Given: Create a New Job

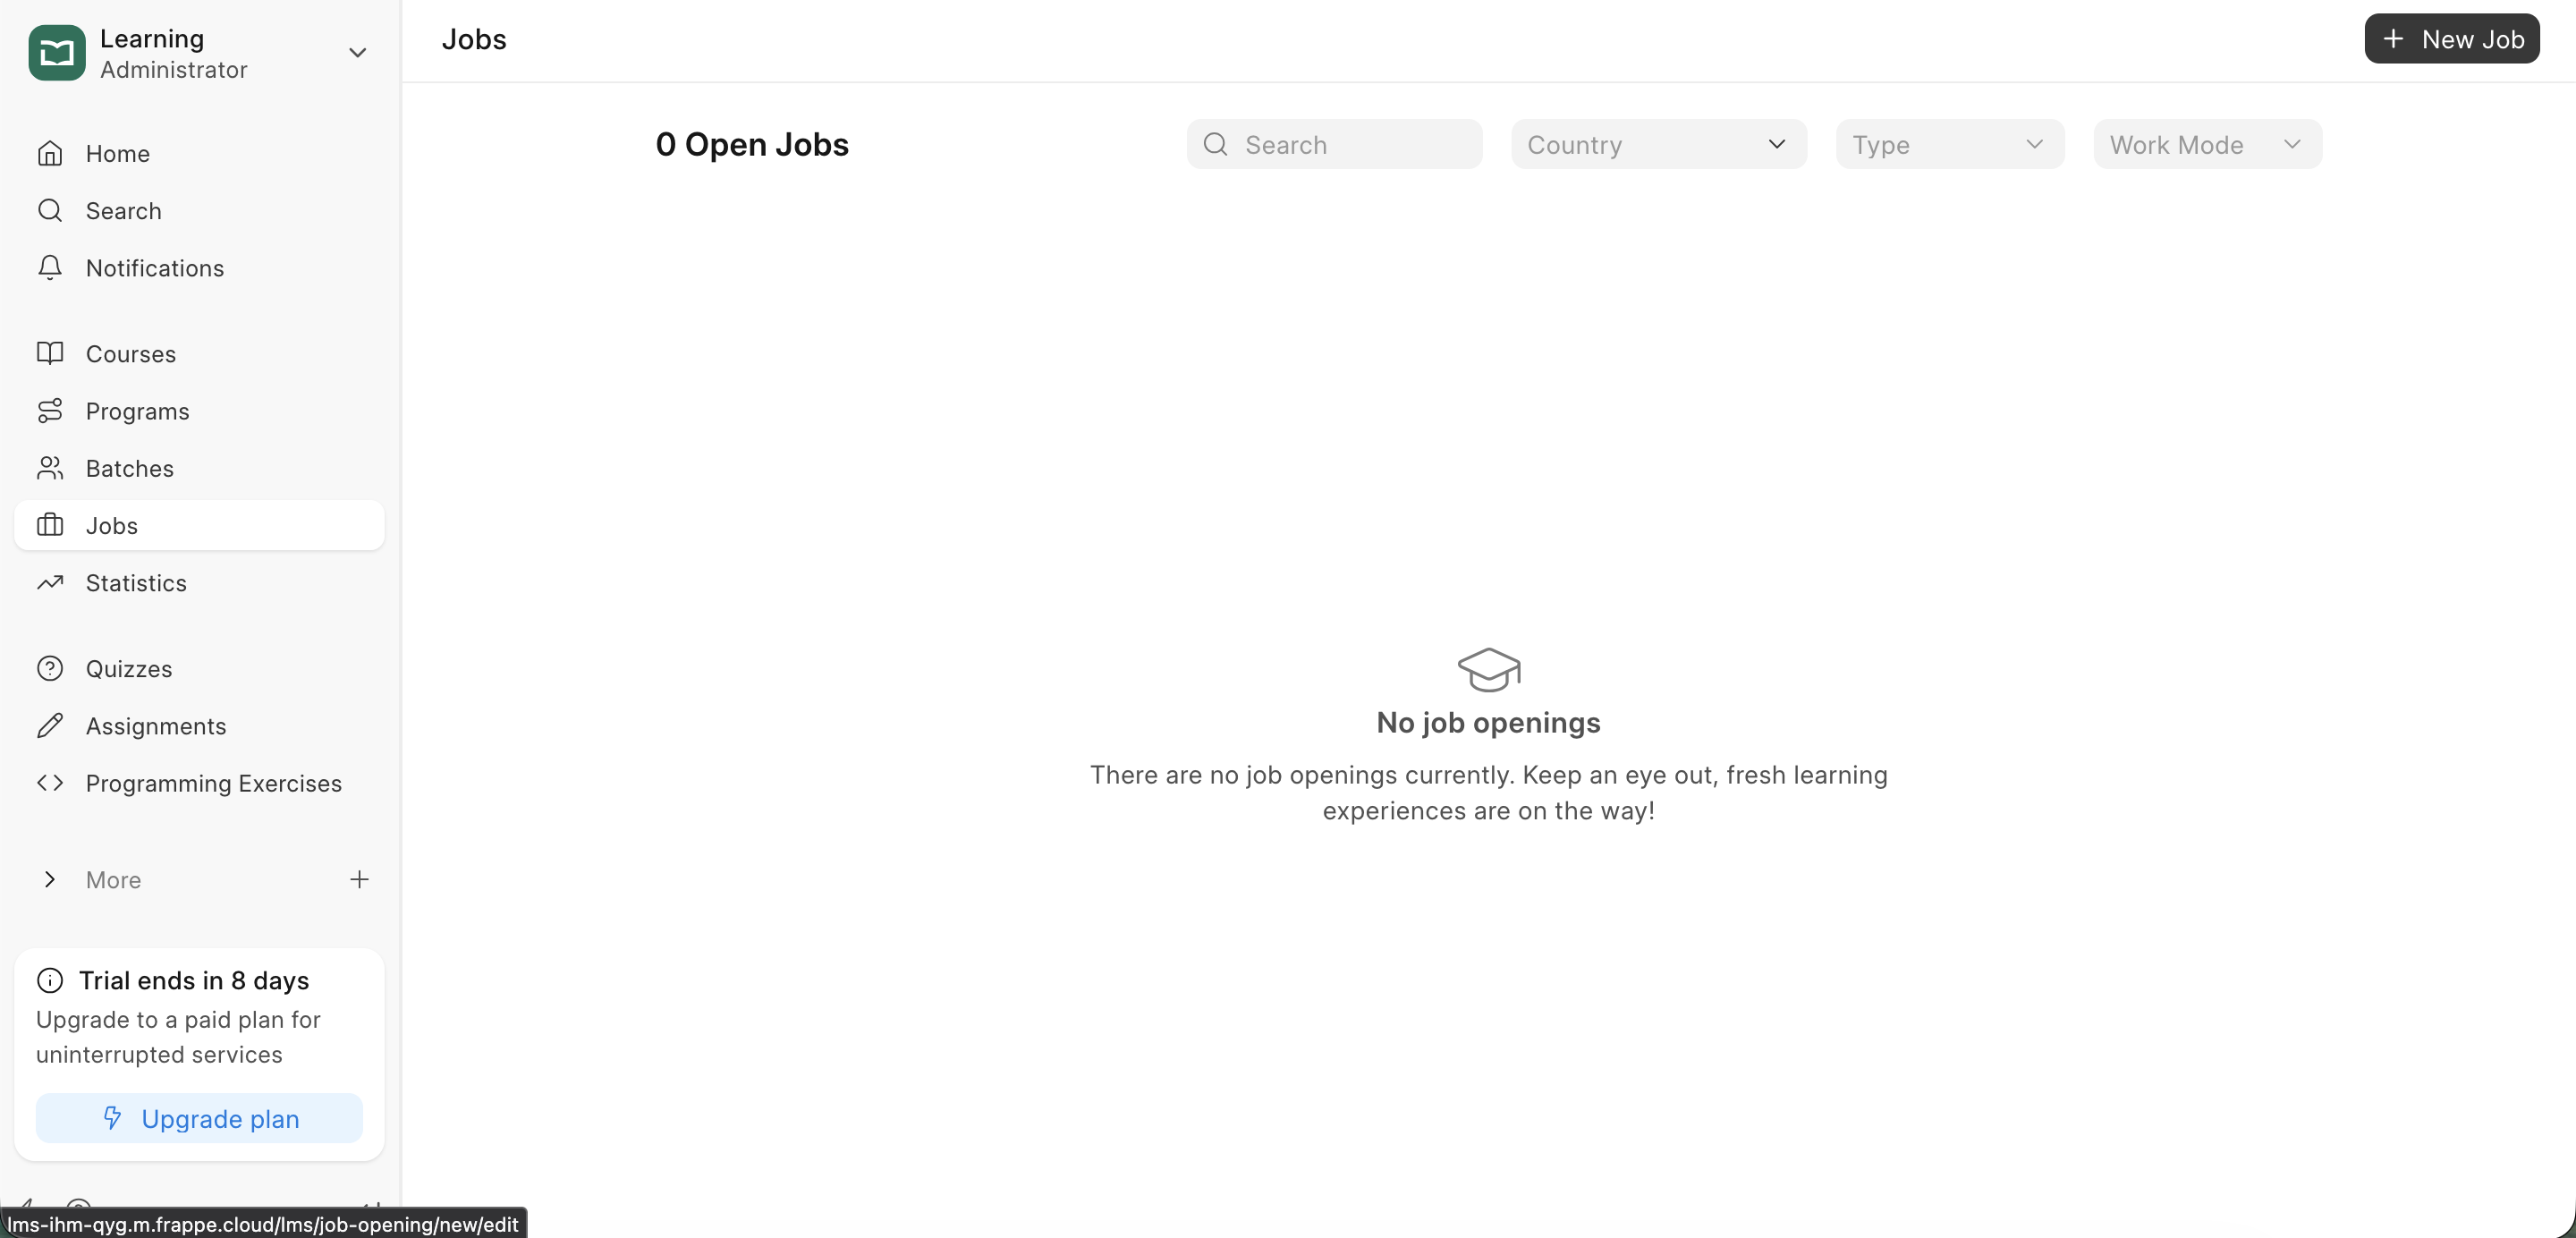Looking at the screenshot, I should (x=2451, y=39).
